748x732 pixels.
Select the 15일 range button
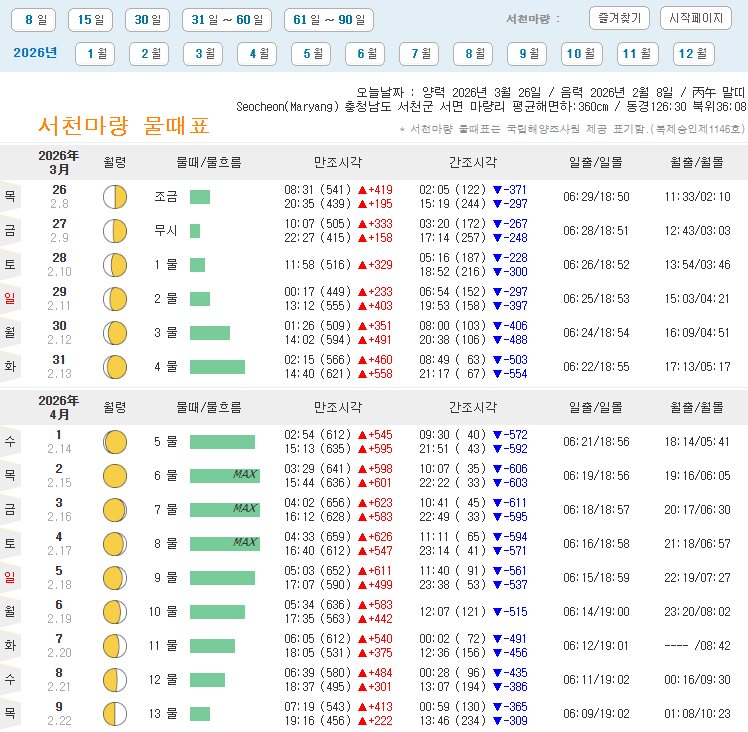[90, 20]
